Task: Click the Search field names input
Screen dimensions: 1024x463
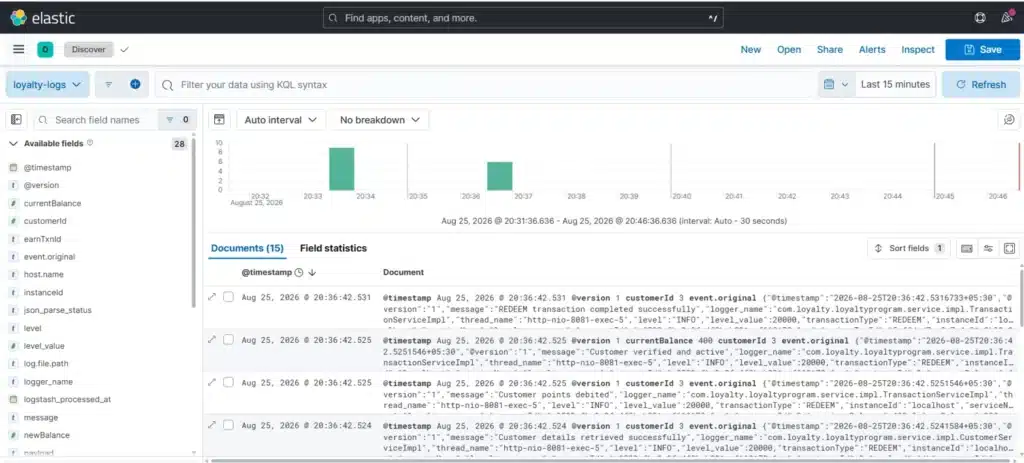Action: coord(96,120)
